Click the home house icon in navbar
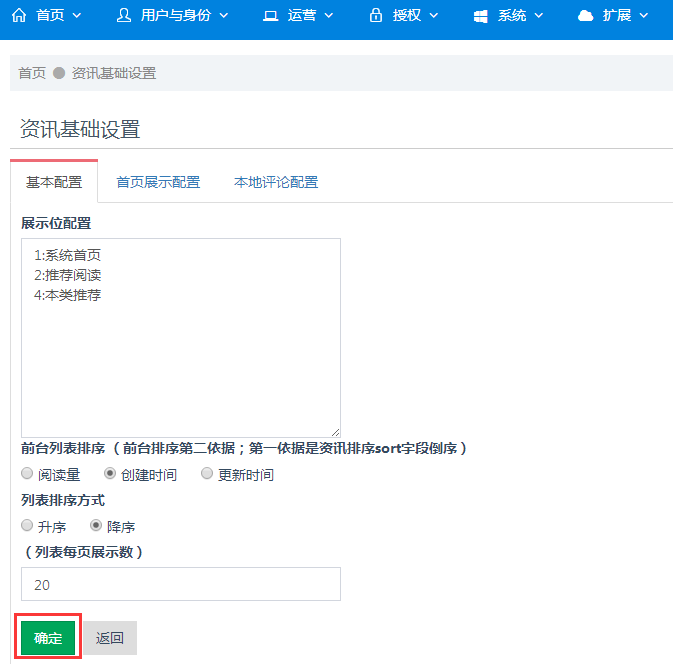The width and height of the screenshot is (673, 664). [x=19, y=15]
